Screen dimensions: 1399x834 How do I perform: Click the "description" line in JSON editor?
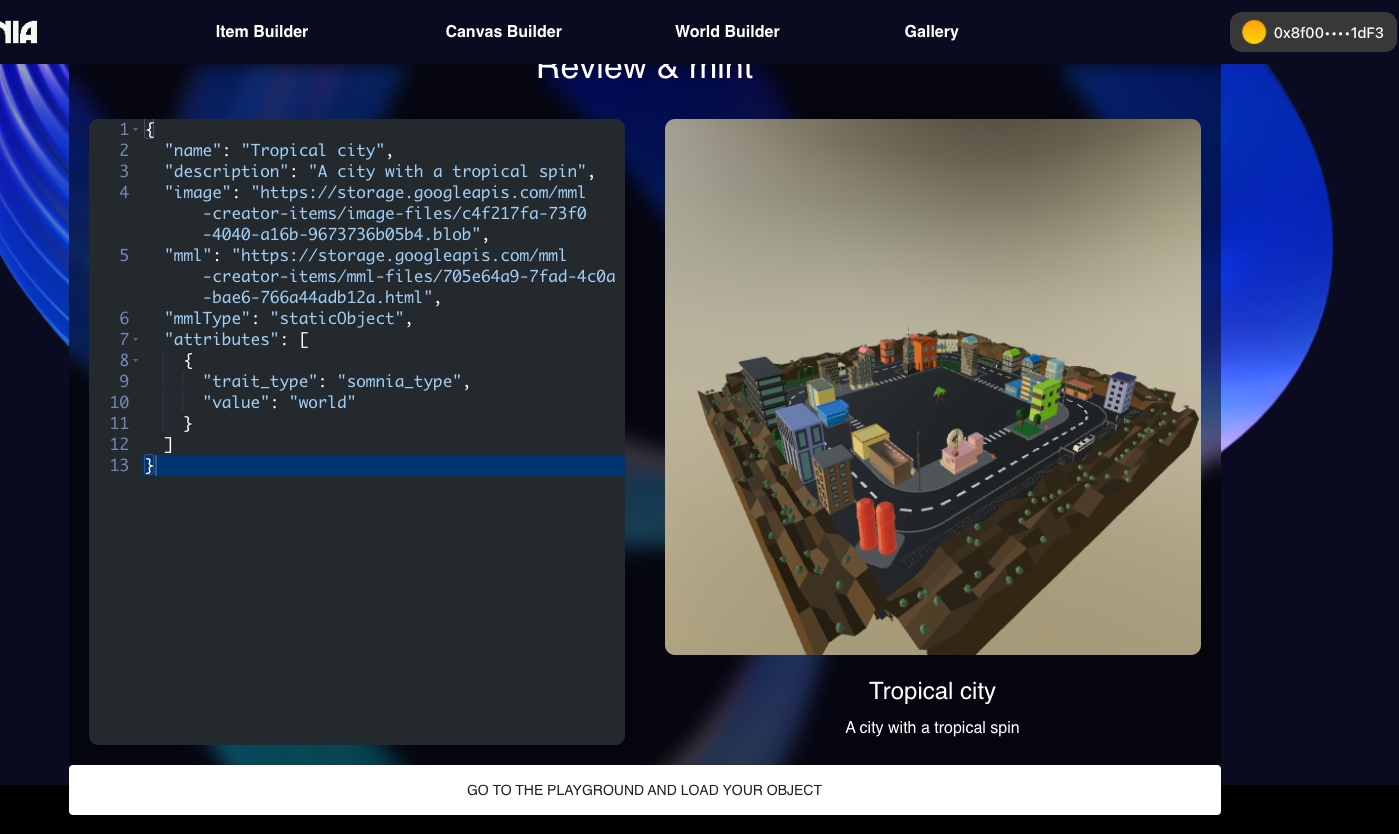point(380,172)
